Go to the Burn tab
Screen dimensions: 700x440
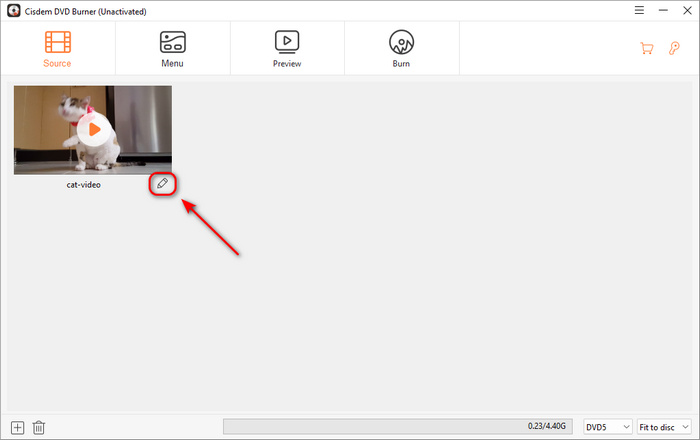(x=401, y=49)
